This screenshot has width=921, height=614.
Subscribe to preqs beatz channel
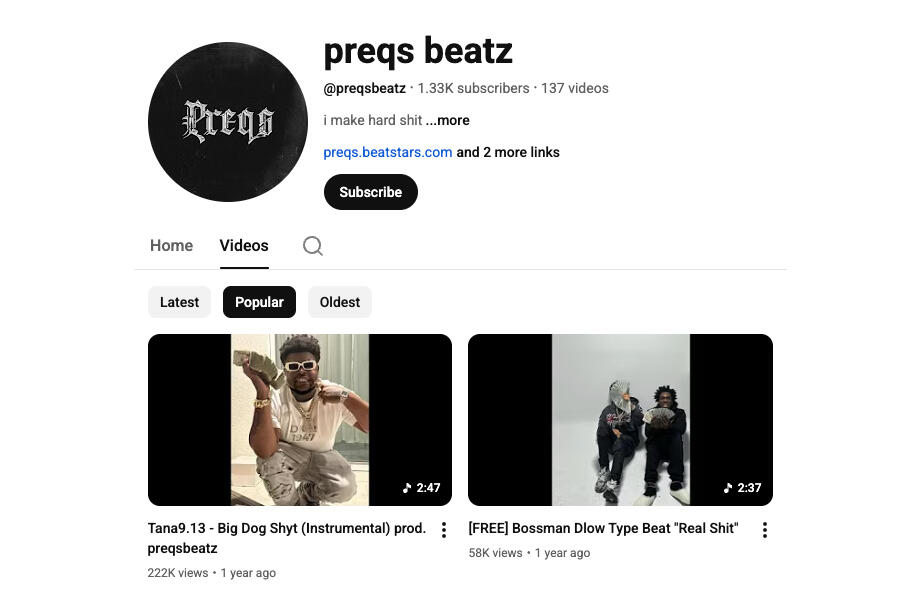pyautogui.click(x=371, y=192)
